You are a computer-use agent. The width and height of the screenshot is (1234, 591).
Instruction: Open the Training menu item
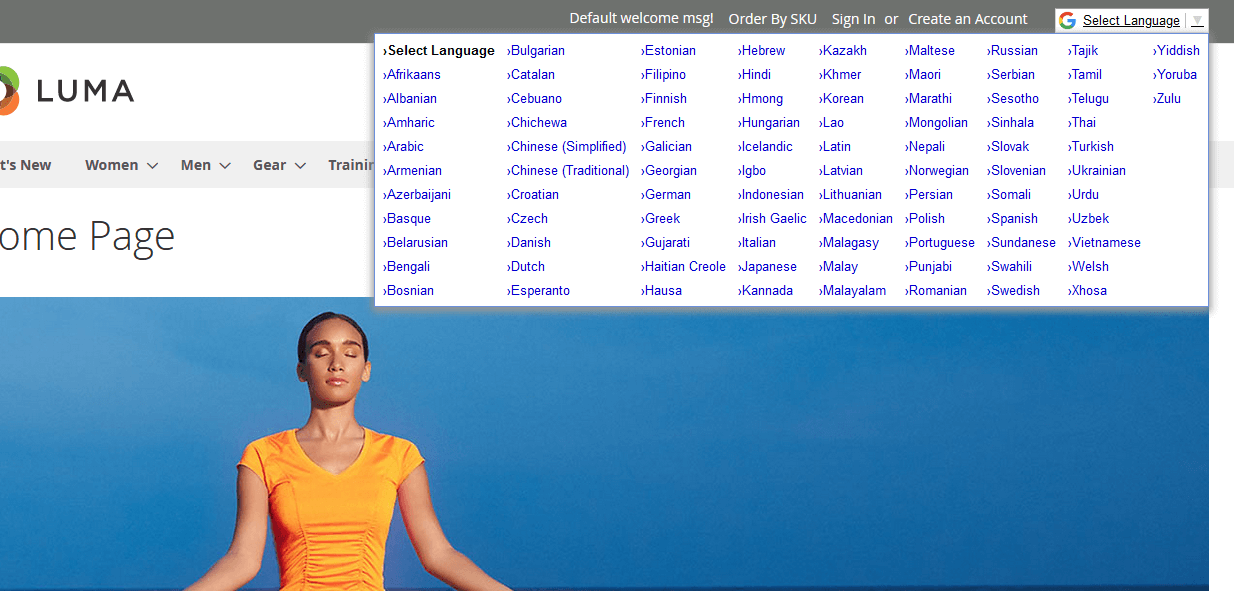pos(353,164)
